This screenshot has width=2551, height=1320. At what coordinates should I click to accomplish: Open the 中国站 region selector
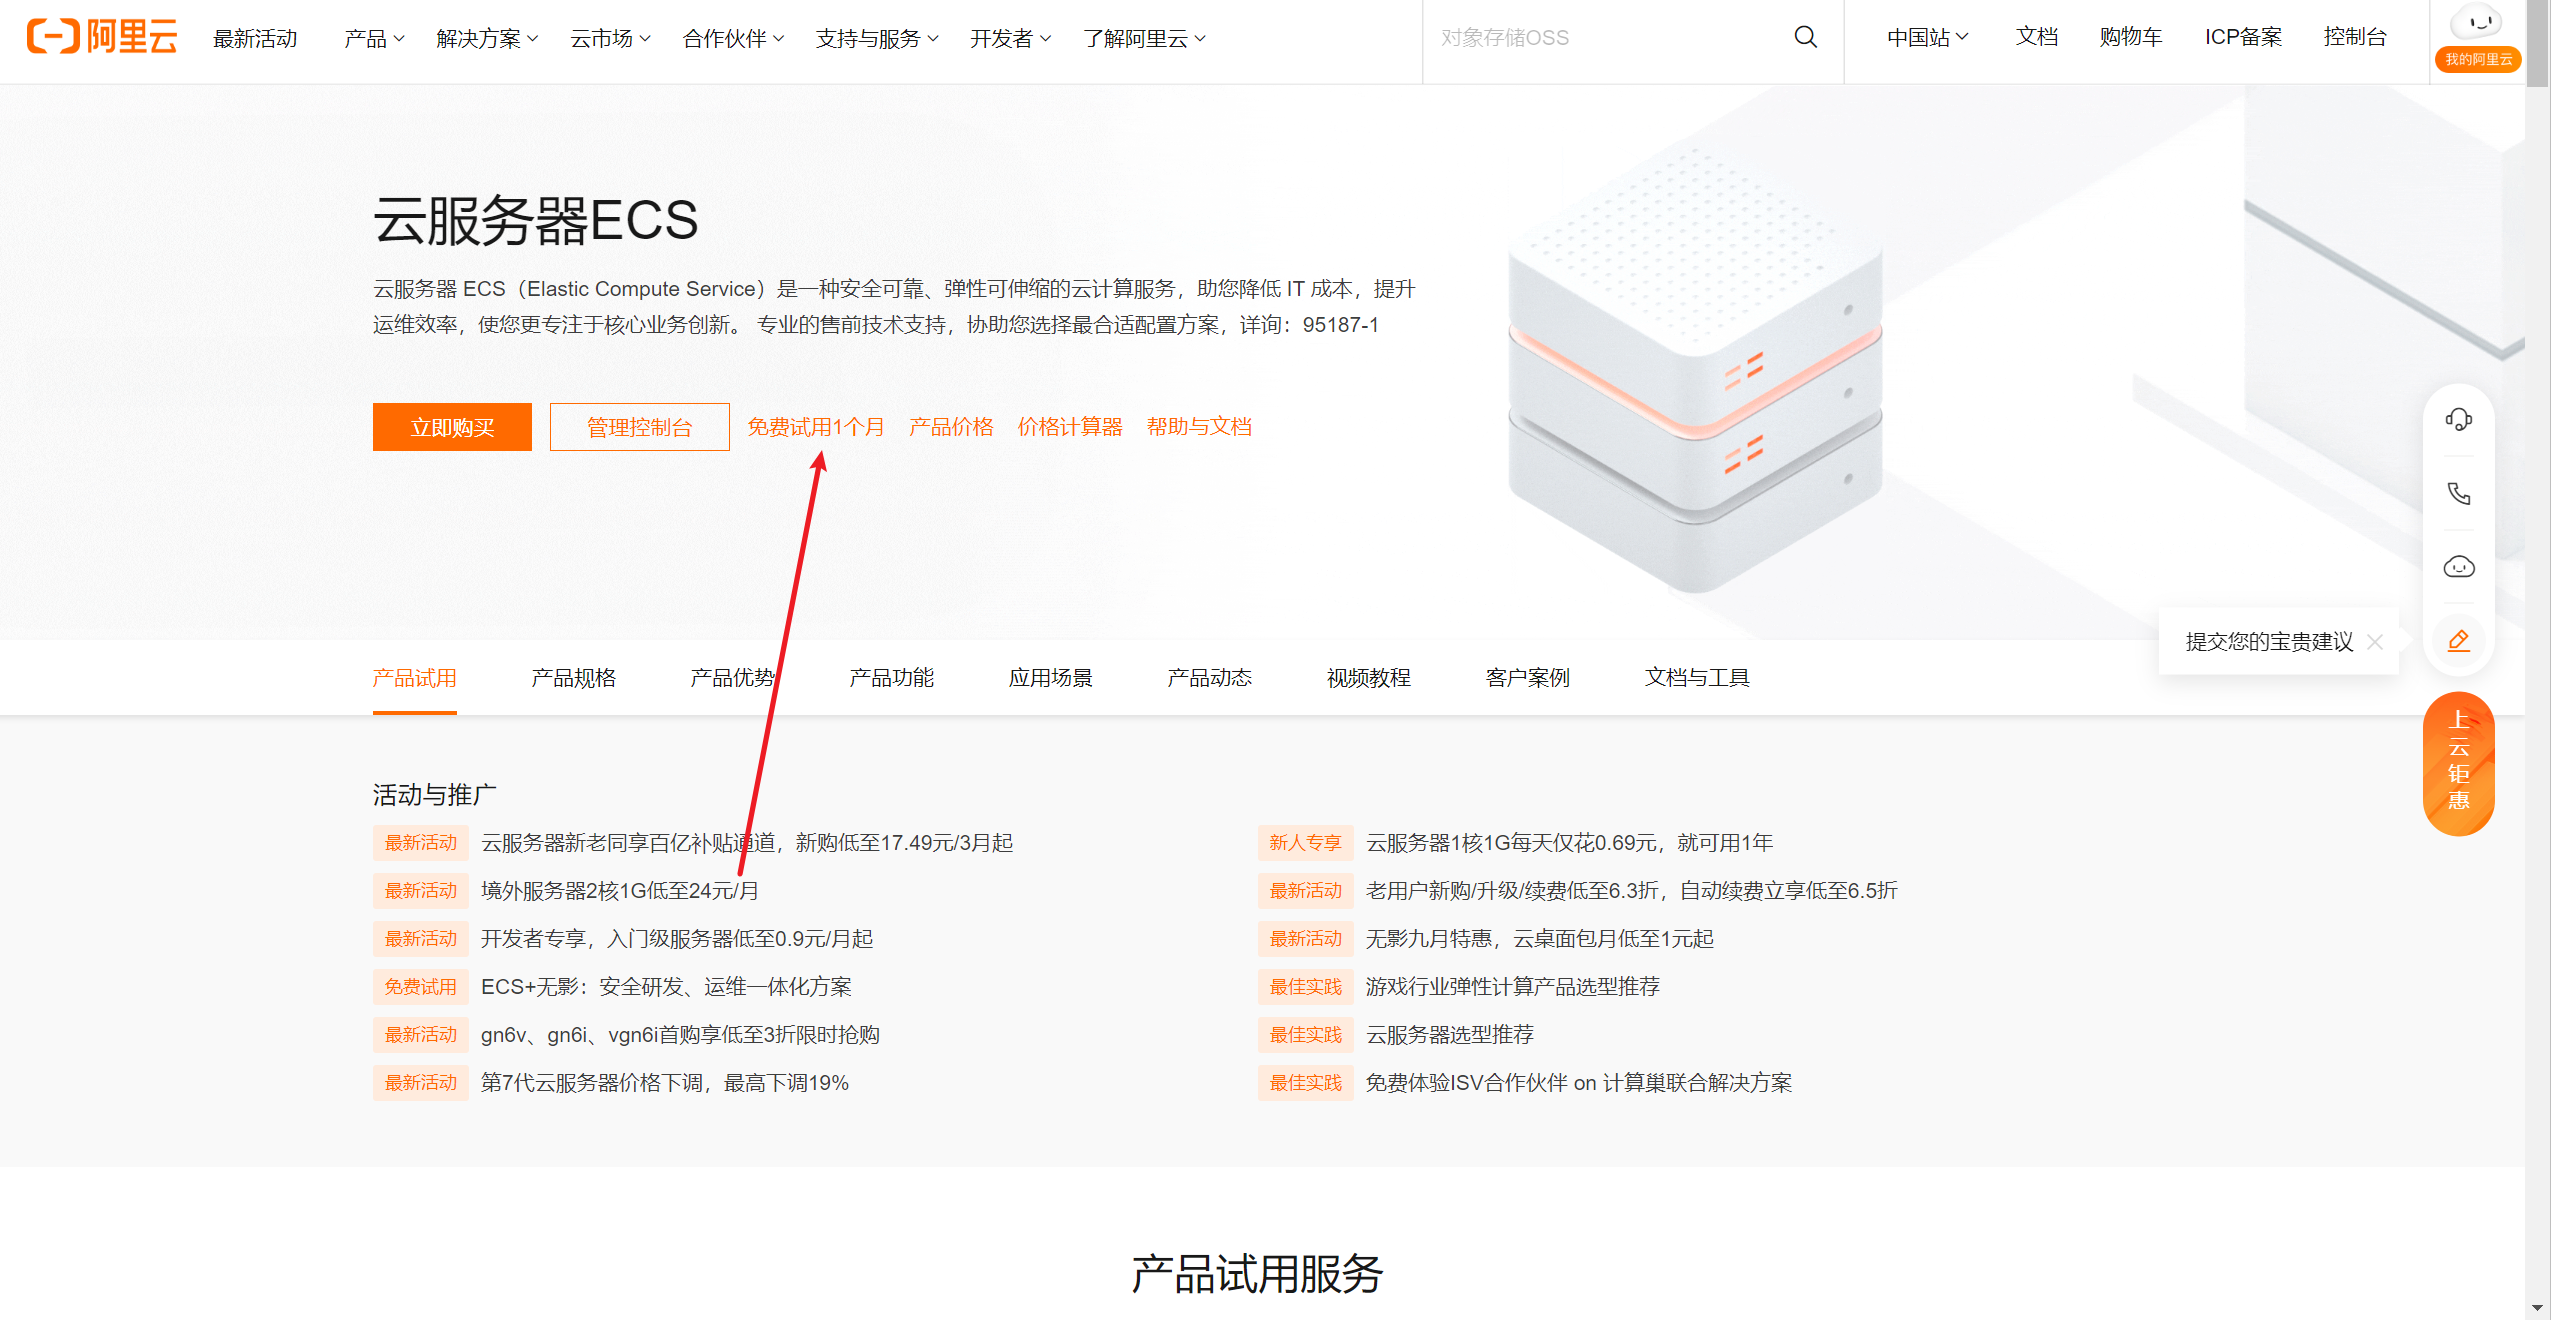point(1927,38)
